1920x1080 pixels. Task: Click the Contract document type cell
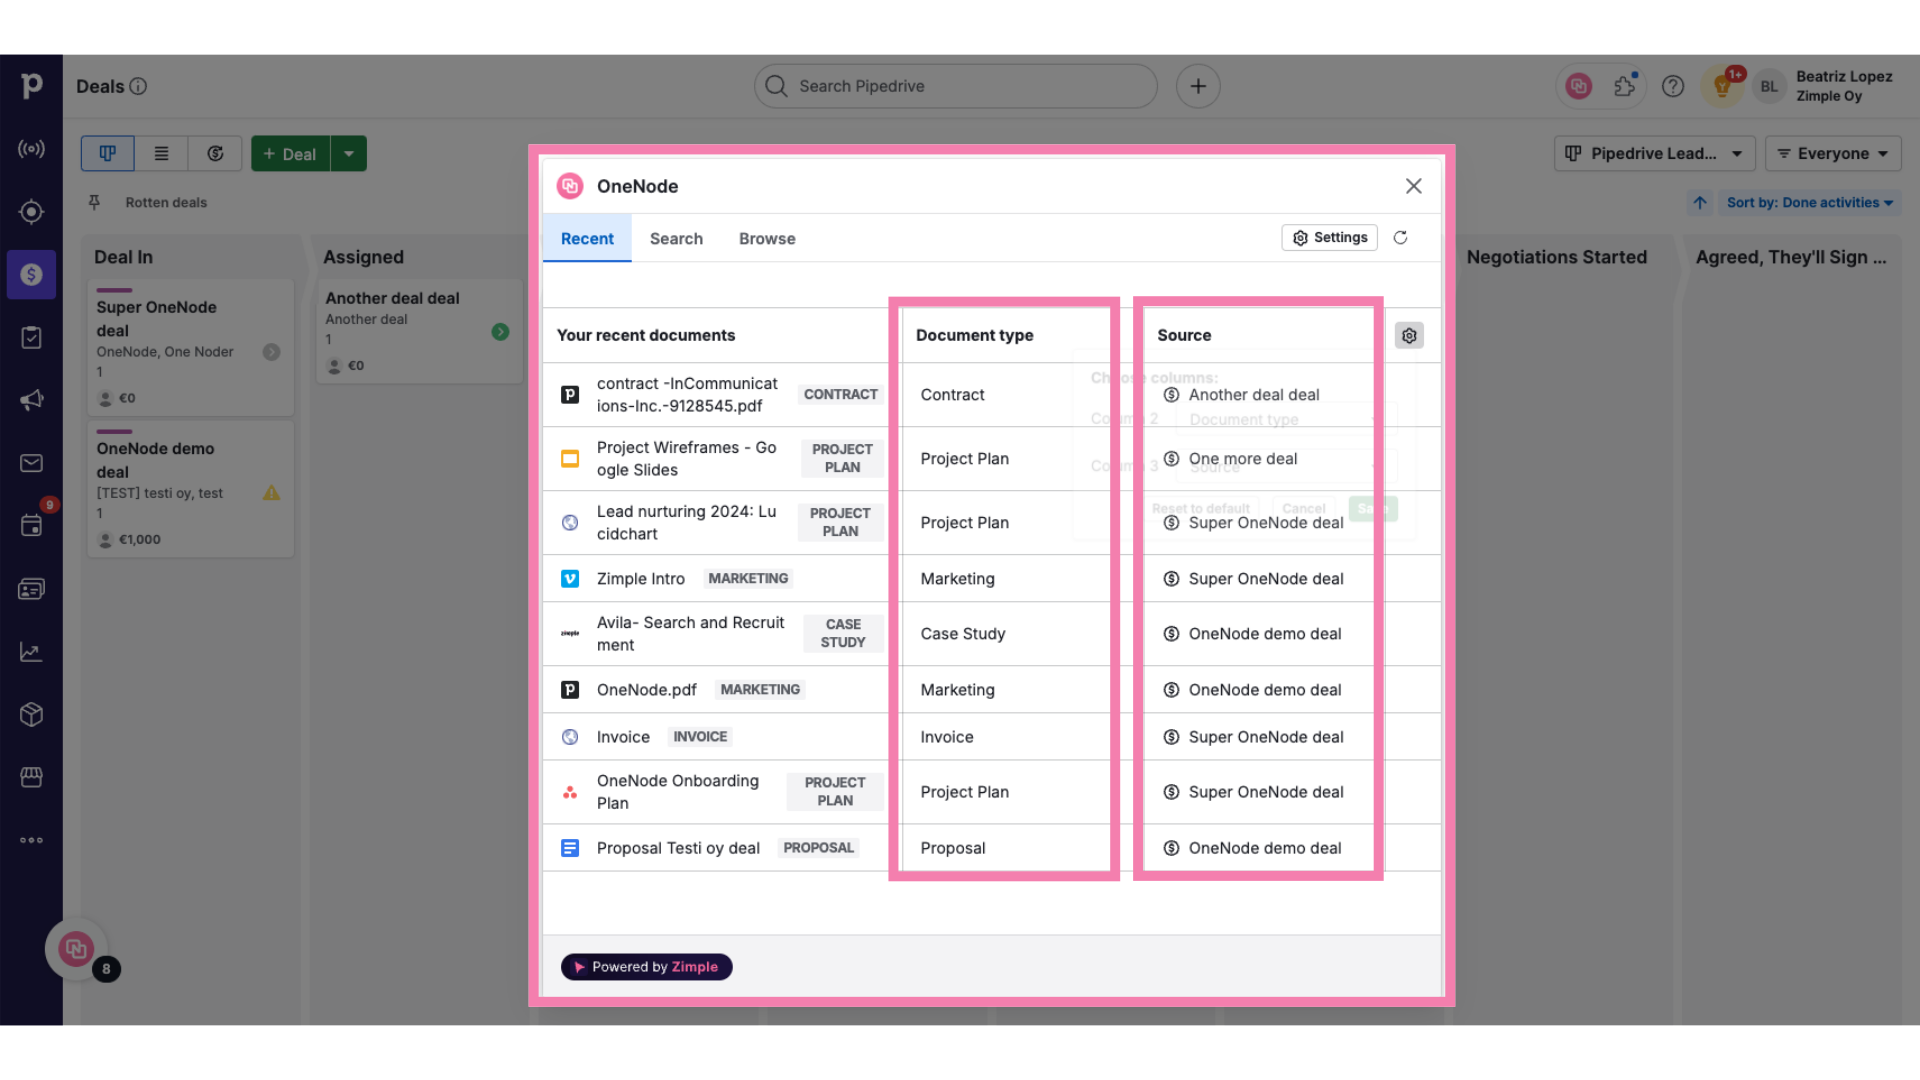952,394
